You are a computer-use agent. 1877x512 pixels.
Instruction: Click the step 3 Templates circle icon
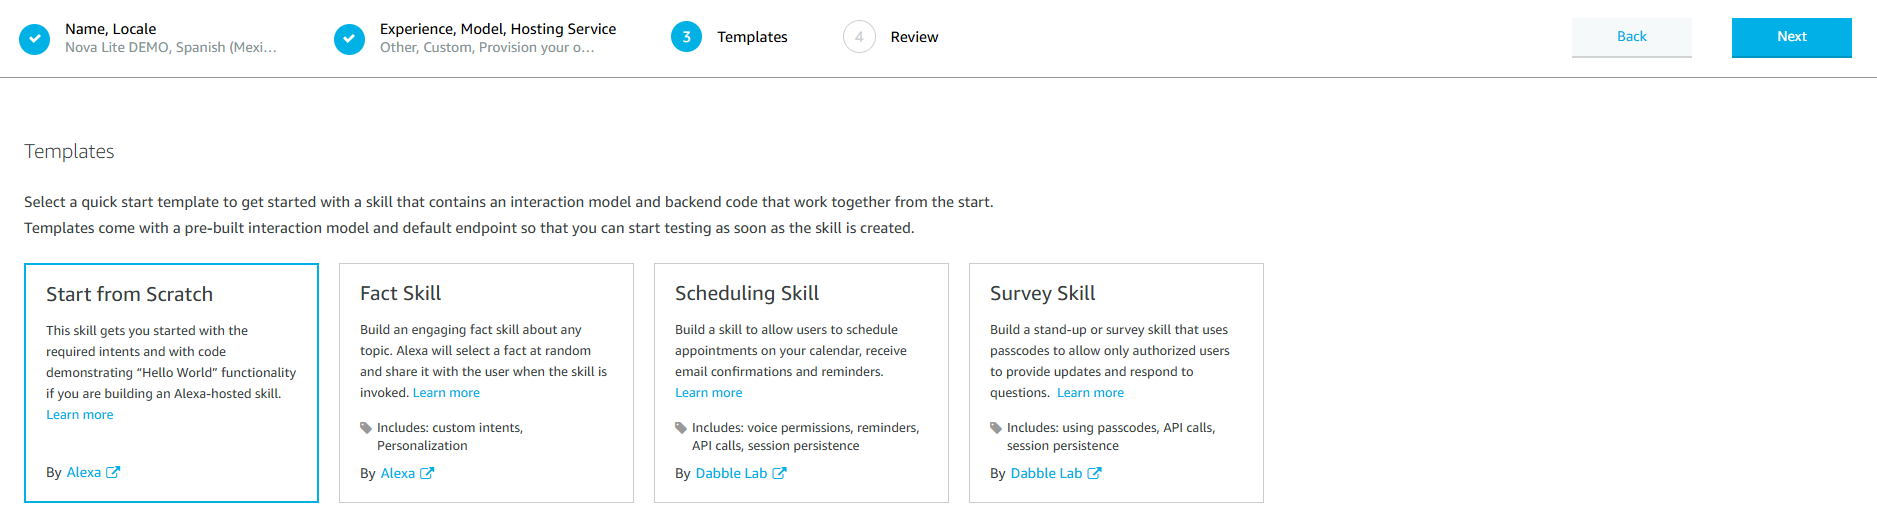coord(686,37)
